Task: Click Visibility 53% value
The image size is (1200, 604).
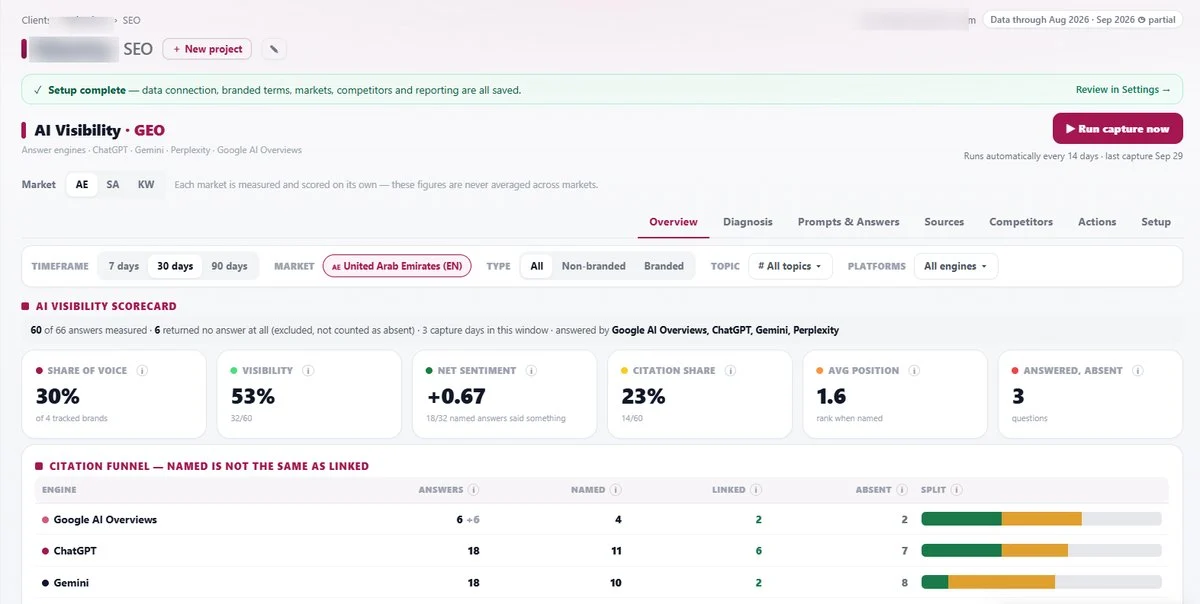Action: point(252,396)
